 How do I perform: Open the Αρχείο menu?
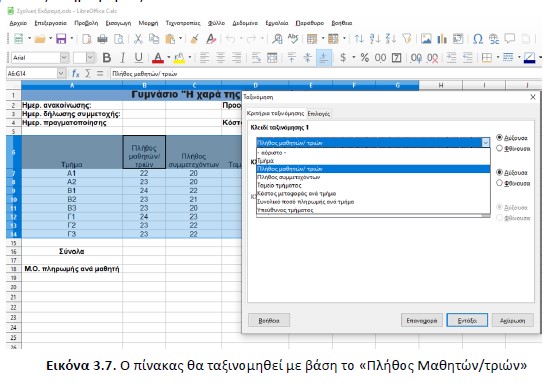18,23
